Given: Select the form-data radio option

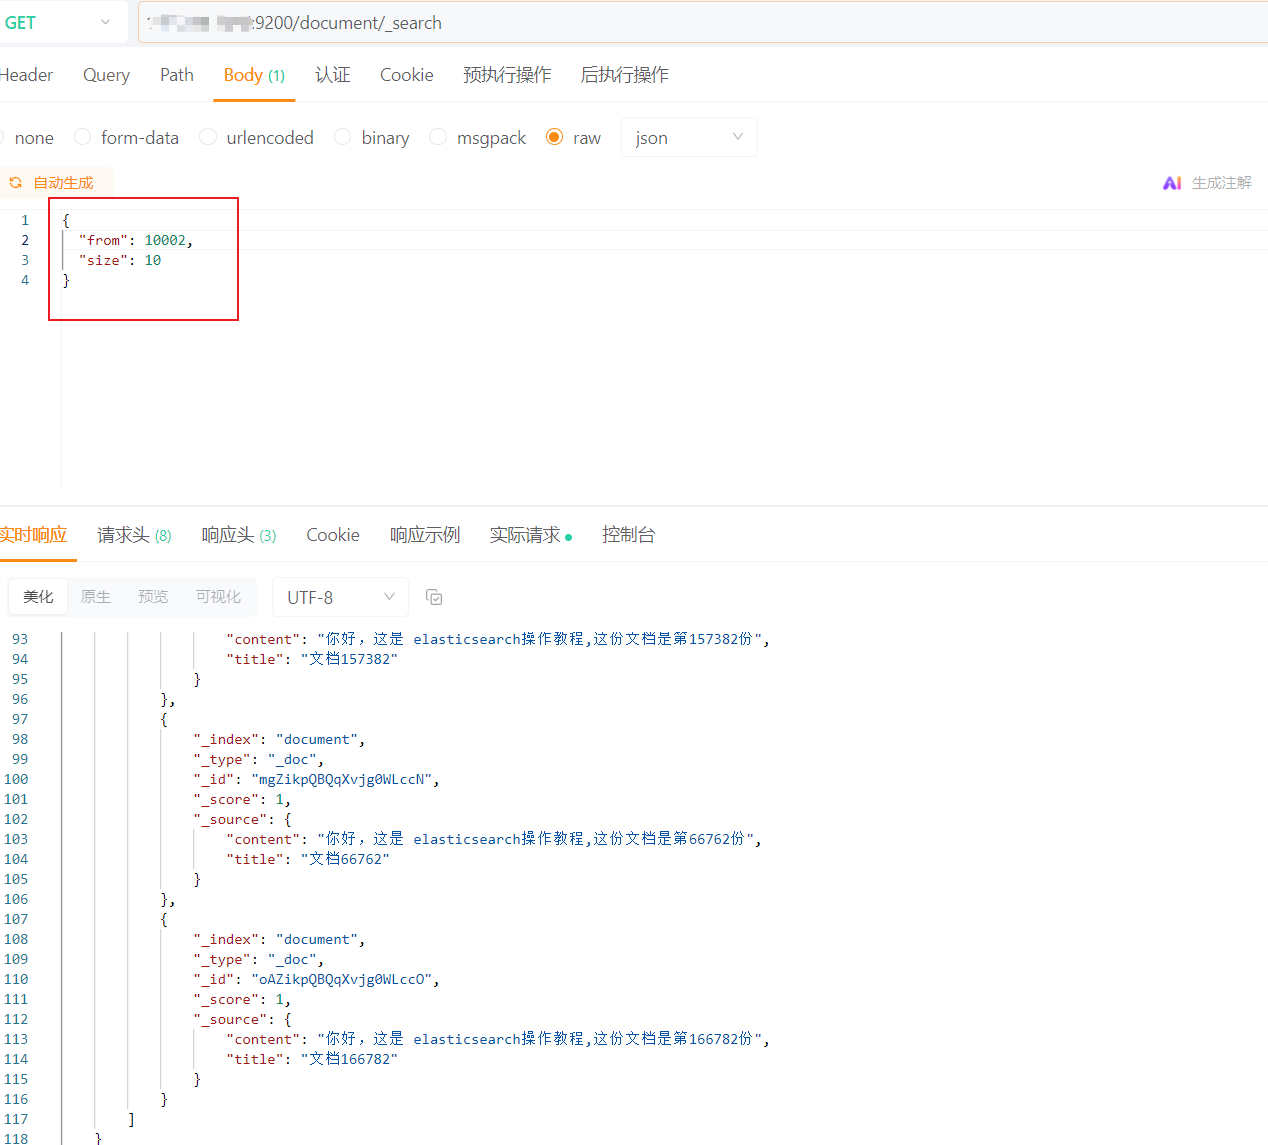Looking at the screenshot, I should (83, 137).
